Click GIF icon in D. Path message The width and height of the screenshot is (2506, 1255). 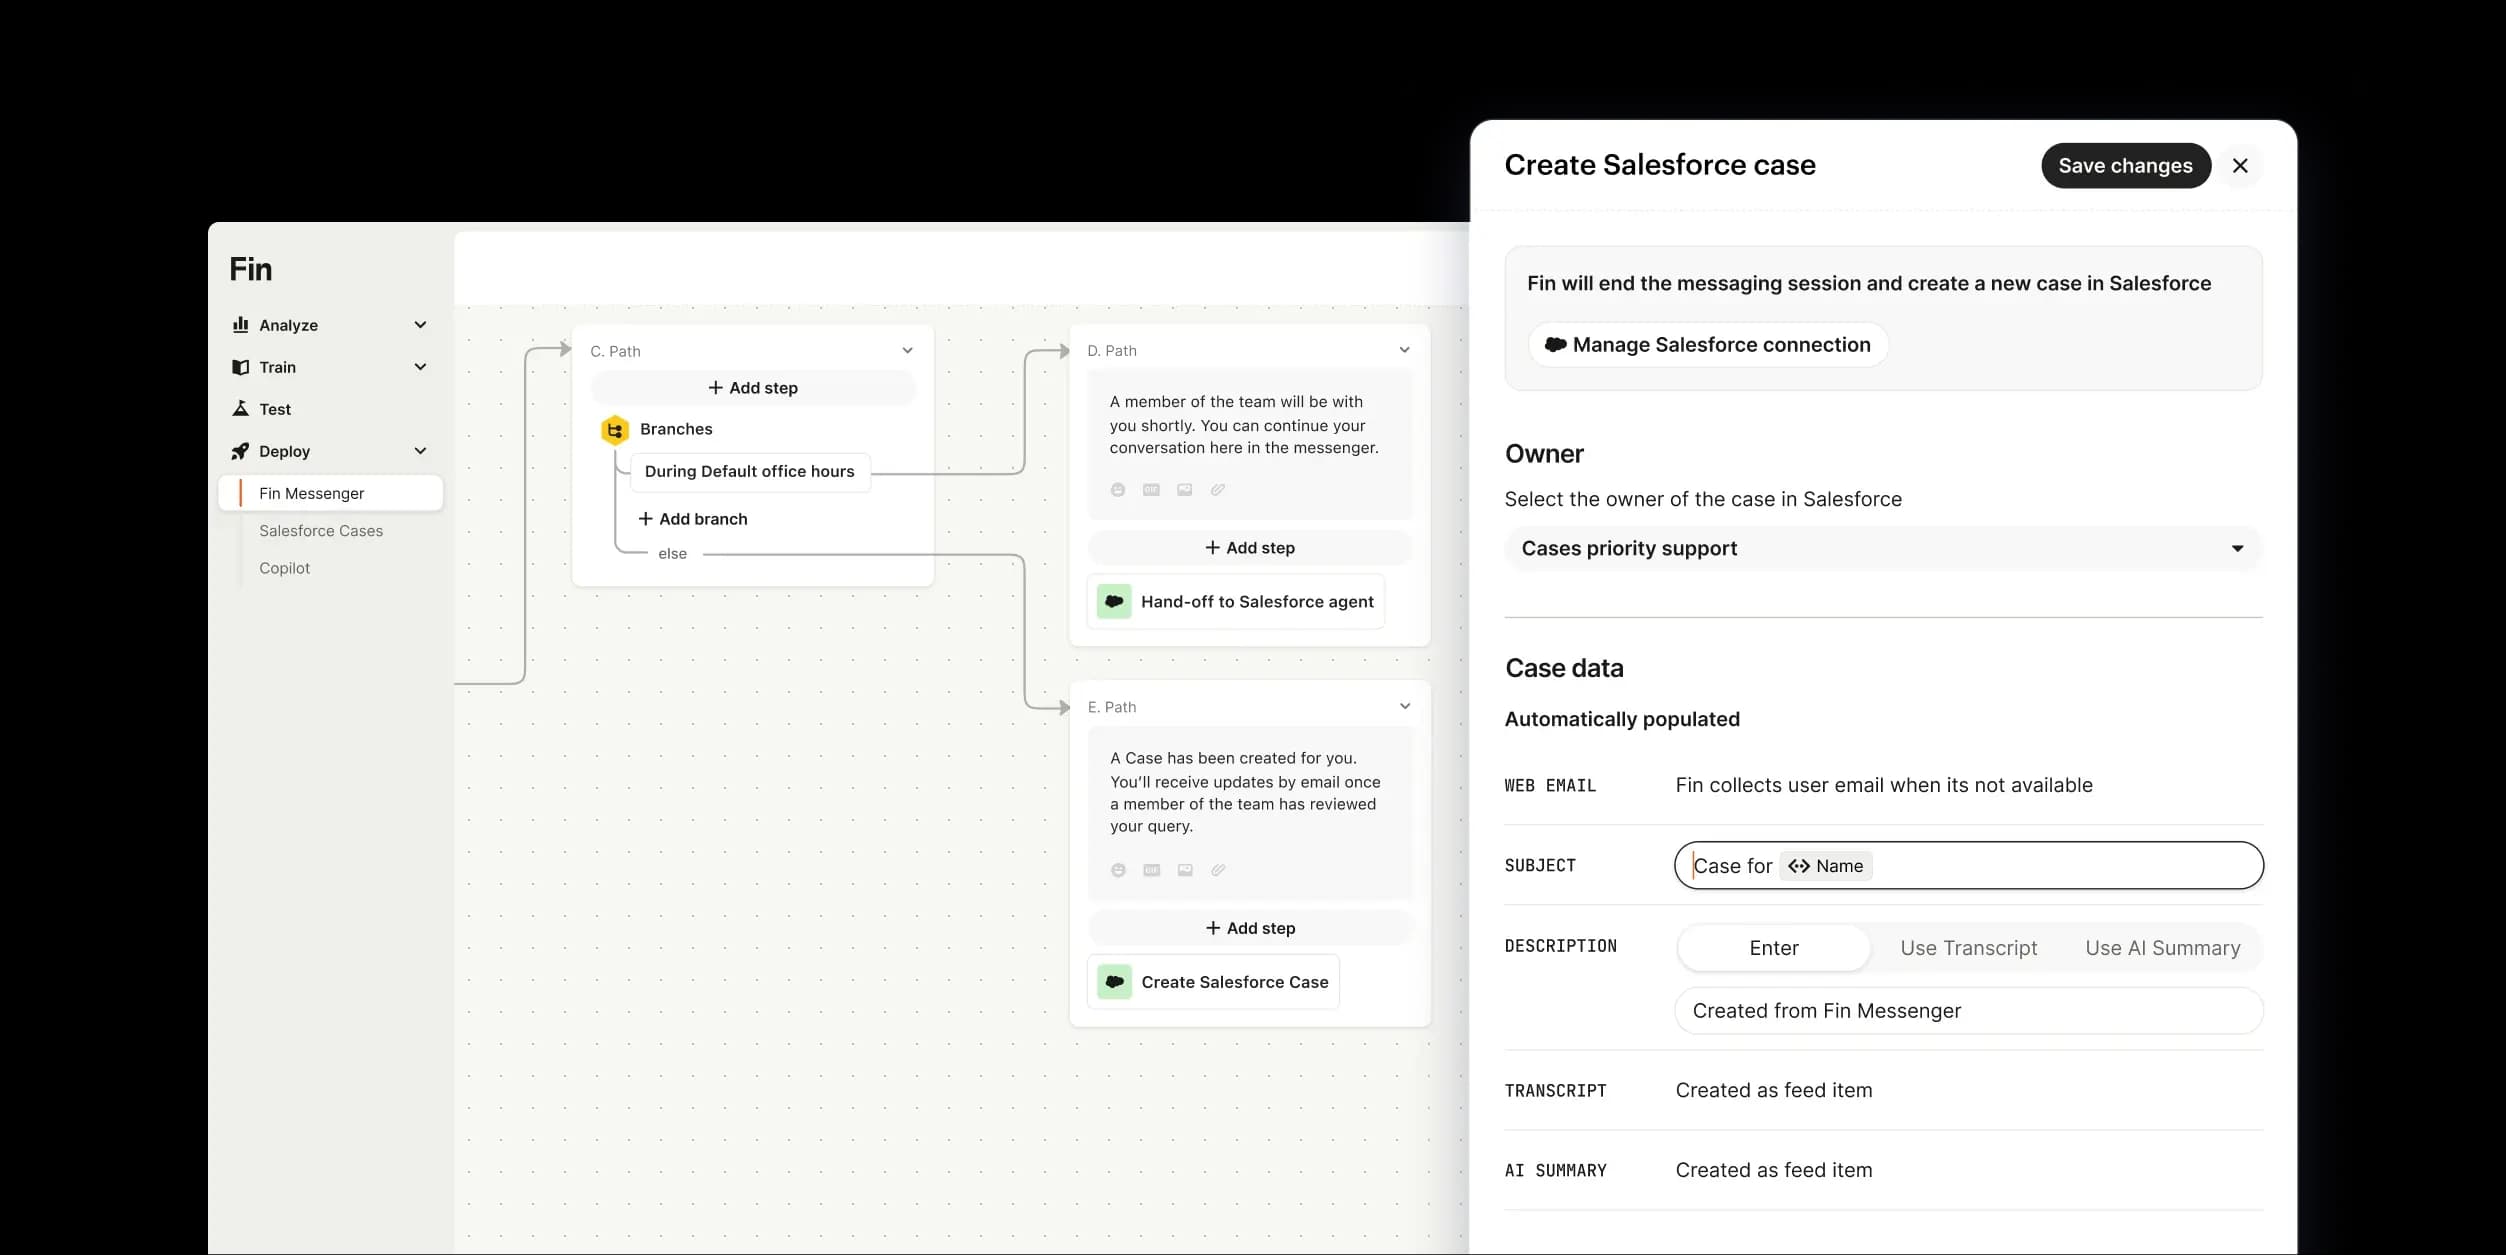pyautogui.click(x=1151, y=490)
